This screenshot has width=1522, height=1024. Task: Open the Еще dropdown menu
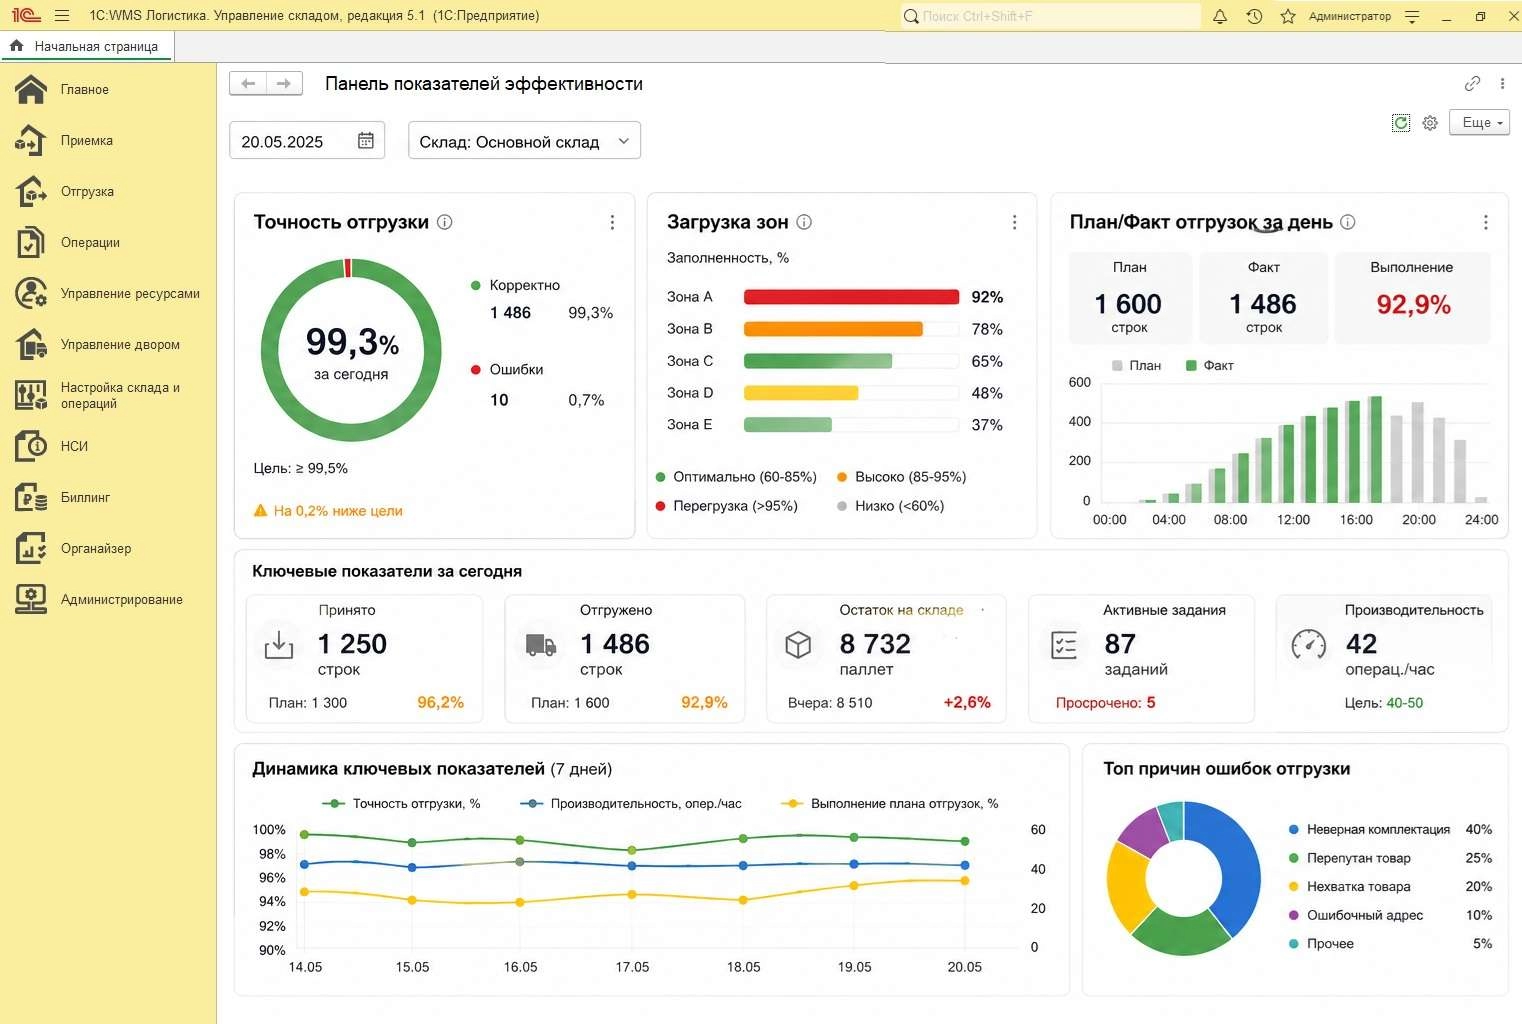pos(1479,122)
